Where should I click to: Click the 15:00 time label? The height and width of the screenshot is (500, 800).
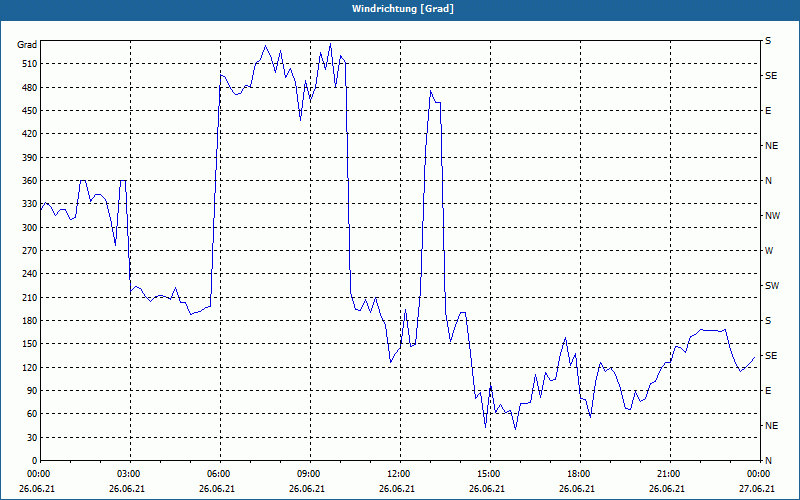click(x=487, y=474)
